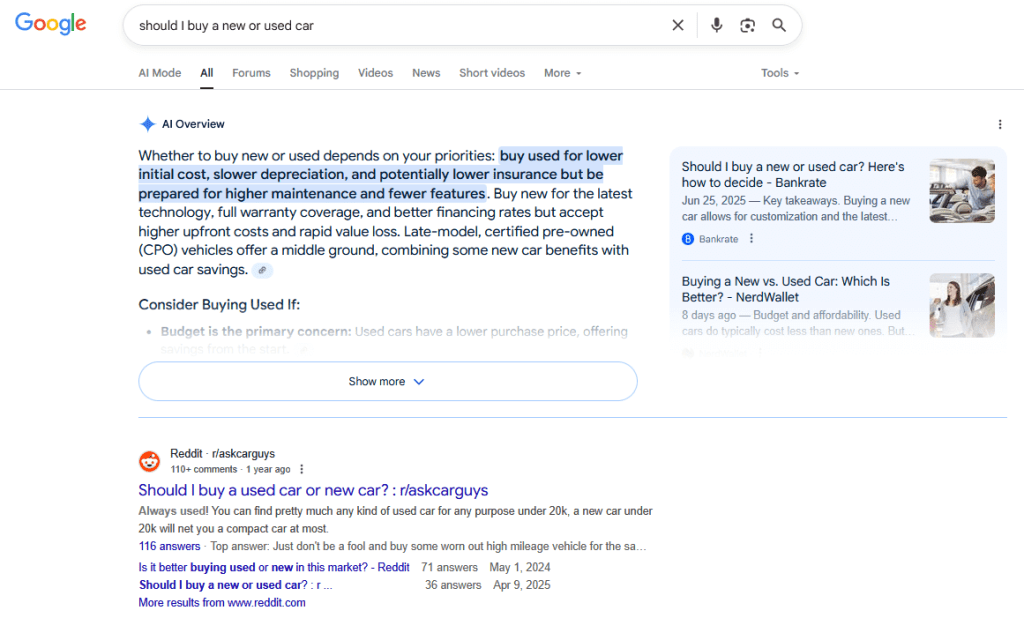1024x618 pixels.
Task: Expand the More dropdown
Action: (x=562, y=73)
